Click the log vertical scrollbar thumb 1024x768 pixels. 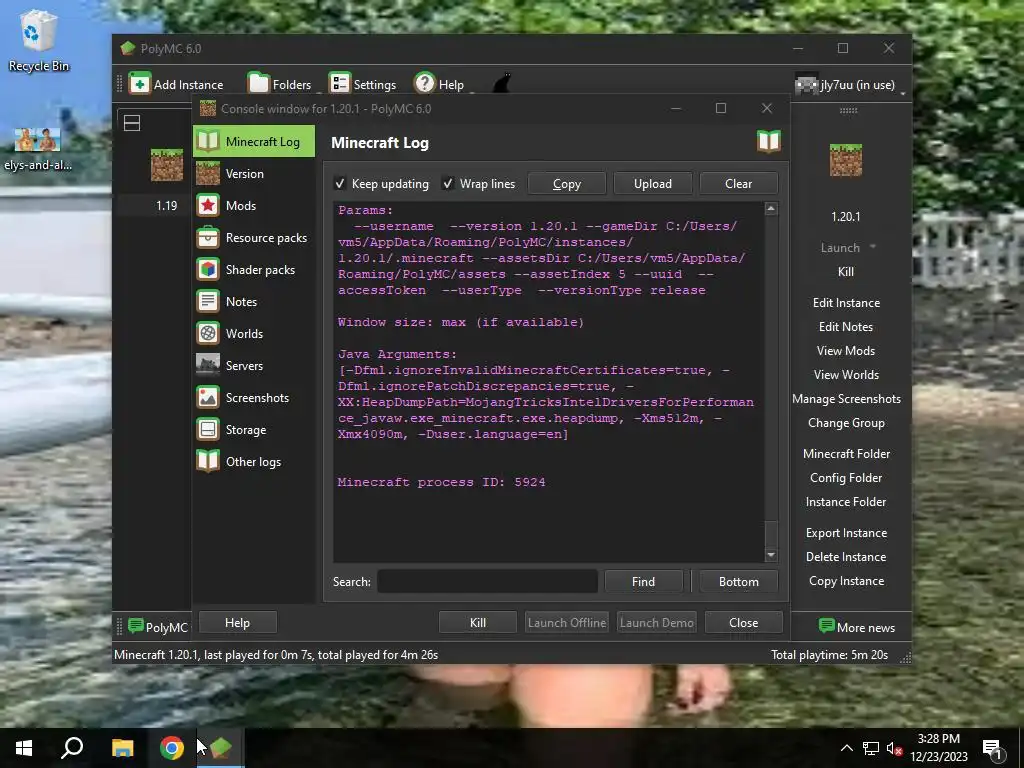[771, 535]
